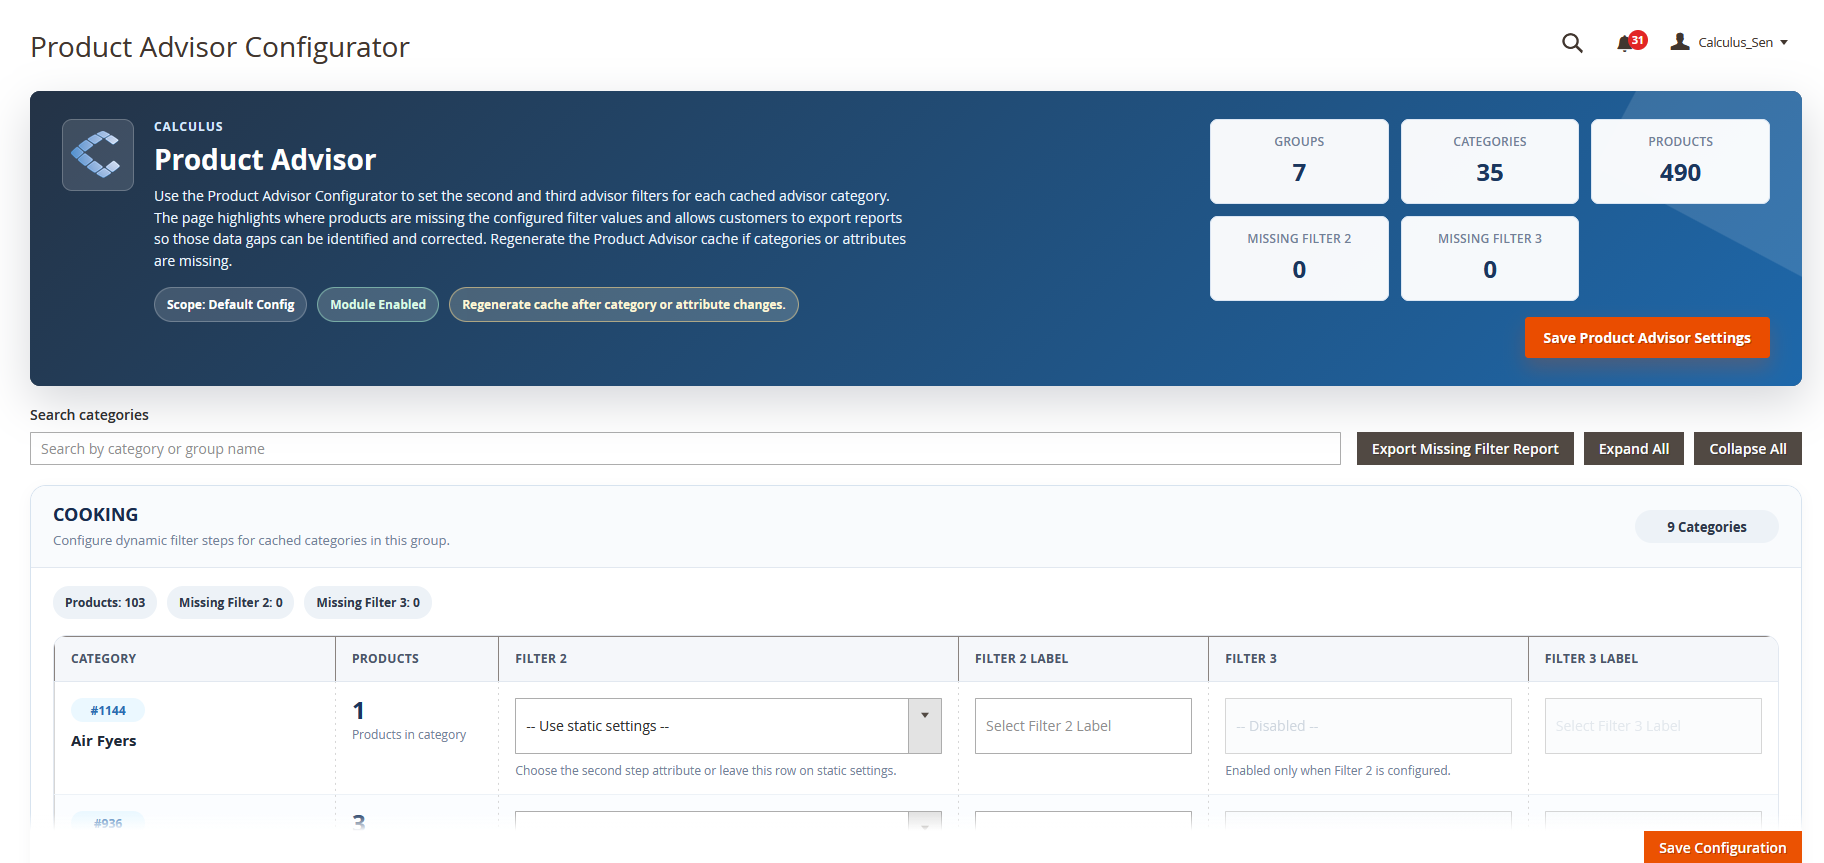Click FILTER 2 LABEL column header

pyautogui.click(x=1021, y=659)
